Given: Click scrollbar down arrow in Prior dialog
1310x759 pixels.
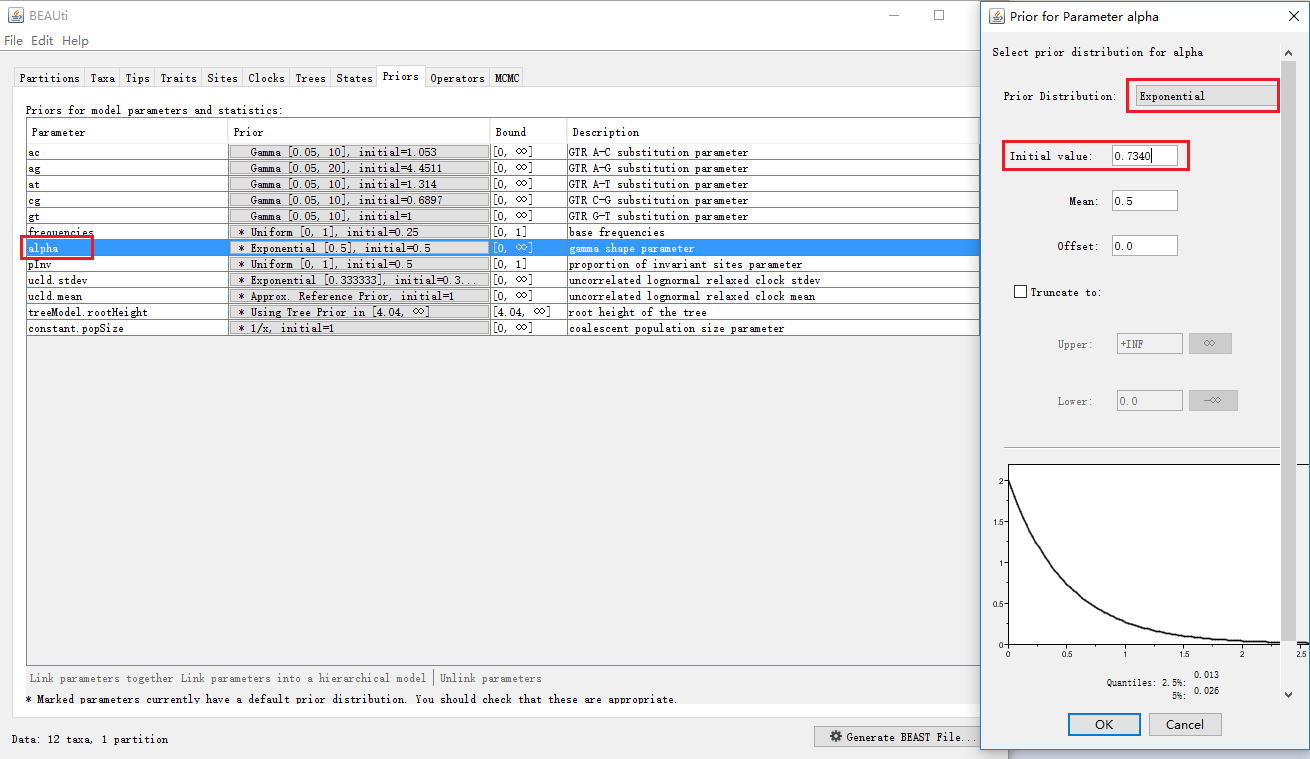Looking at the screenshot, I should (x=1288, y=694).
